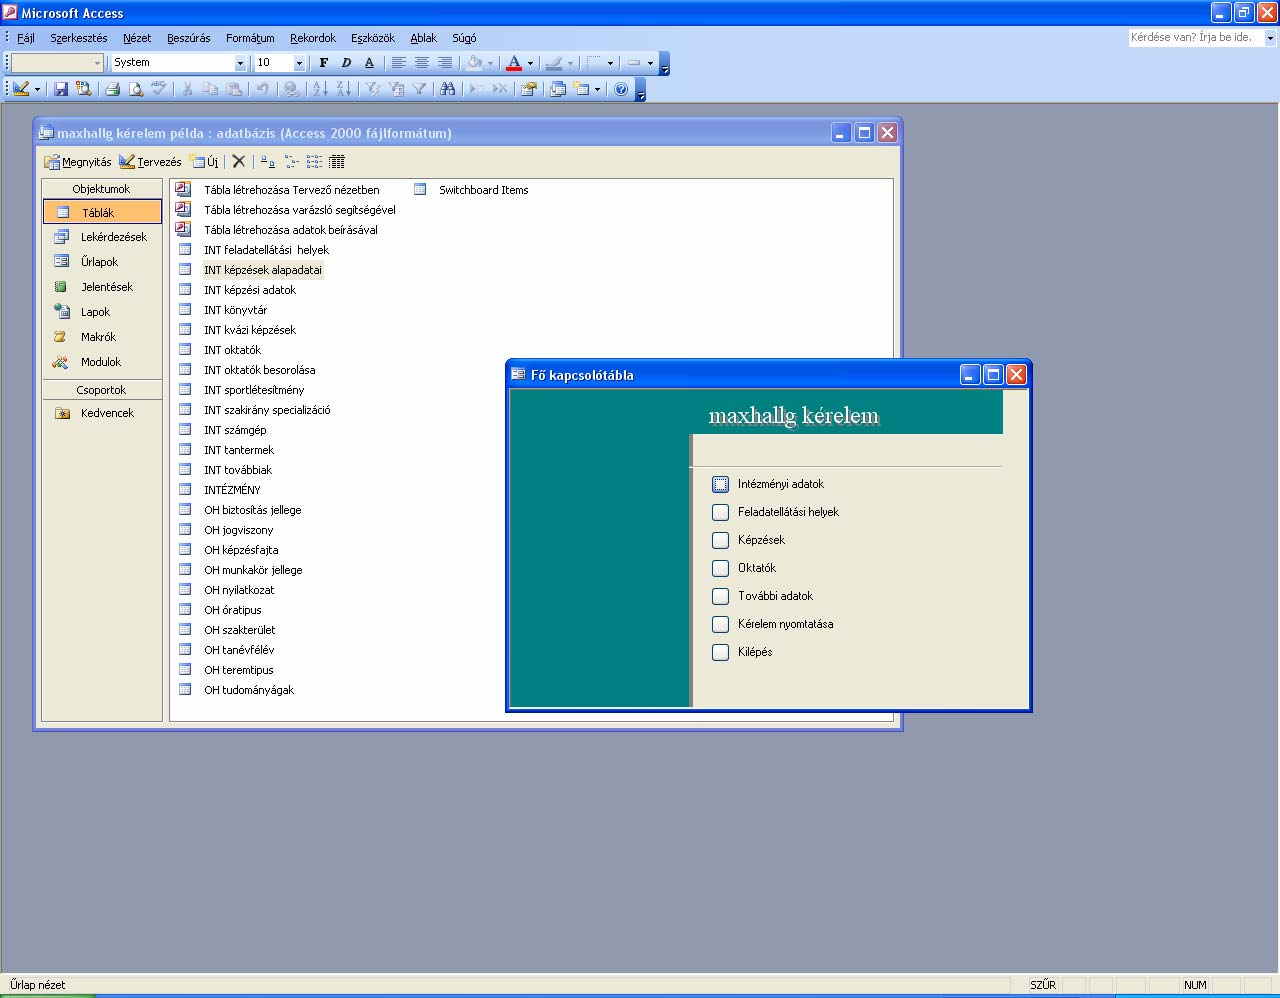Screen dimensions: 1280x998
Task: Open Access Help via question mark icon
Action: tap(621, 89)
